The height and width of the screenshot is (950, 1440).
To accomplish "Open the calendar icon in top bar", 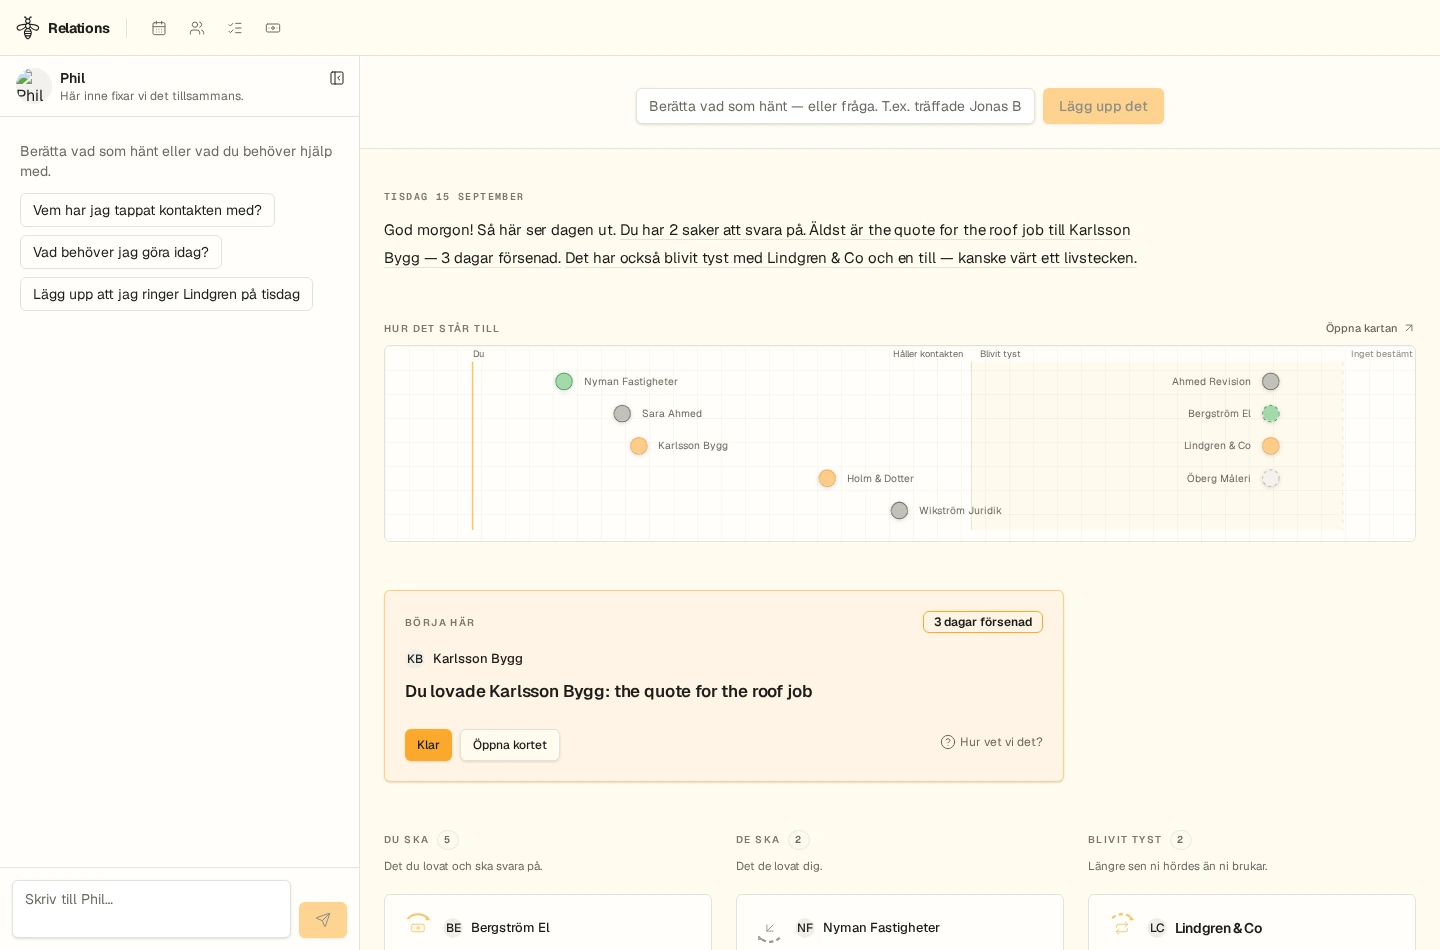I will coord(159,28).
